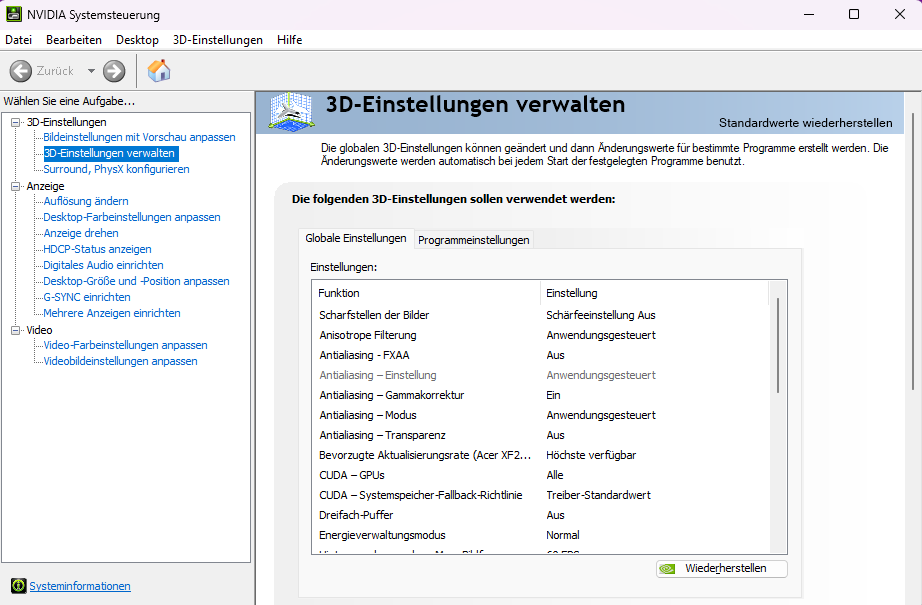Open Bildeinstellungen mit Vorschau anpassen
The height and width of the screenshot is (605, 922).
point(139,137)
